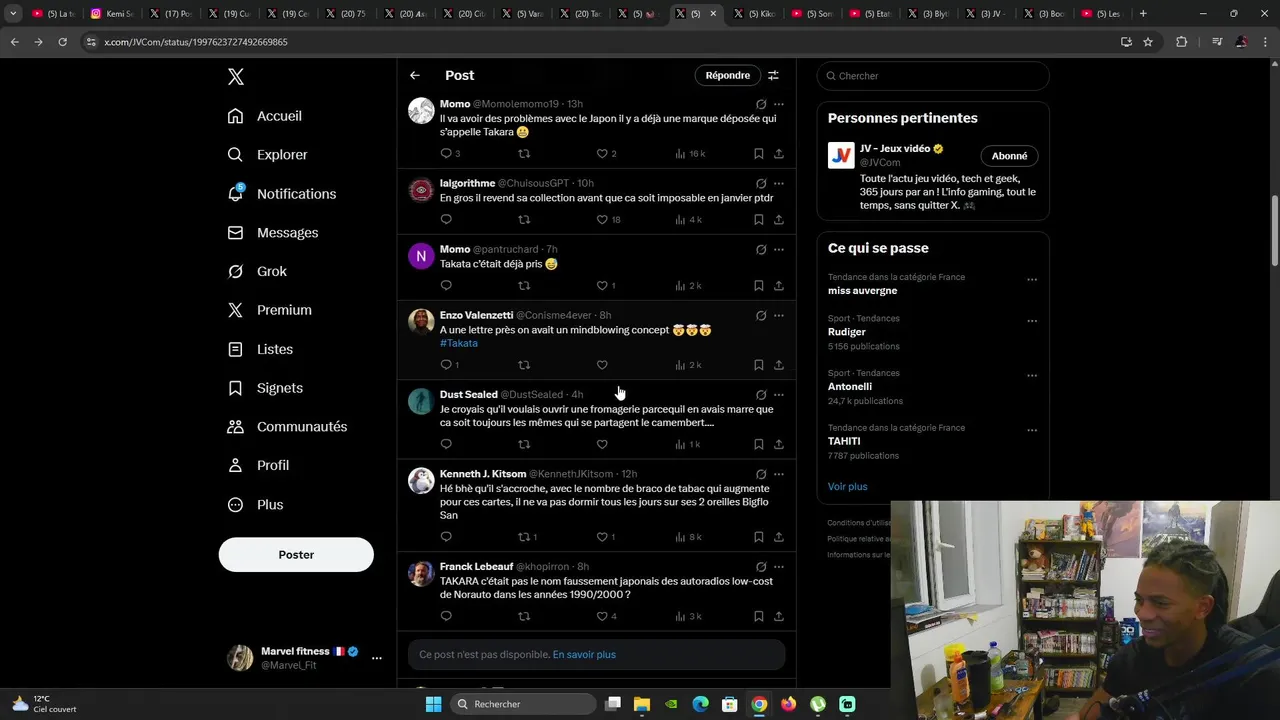This screenshot has height=720, width=1280.
Task: Open Profil in sidebar
Action: tap(258, 465)
